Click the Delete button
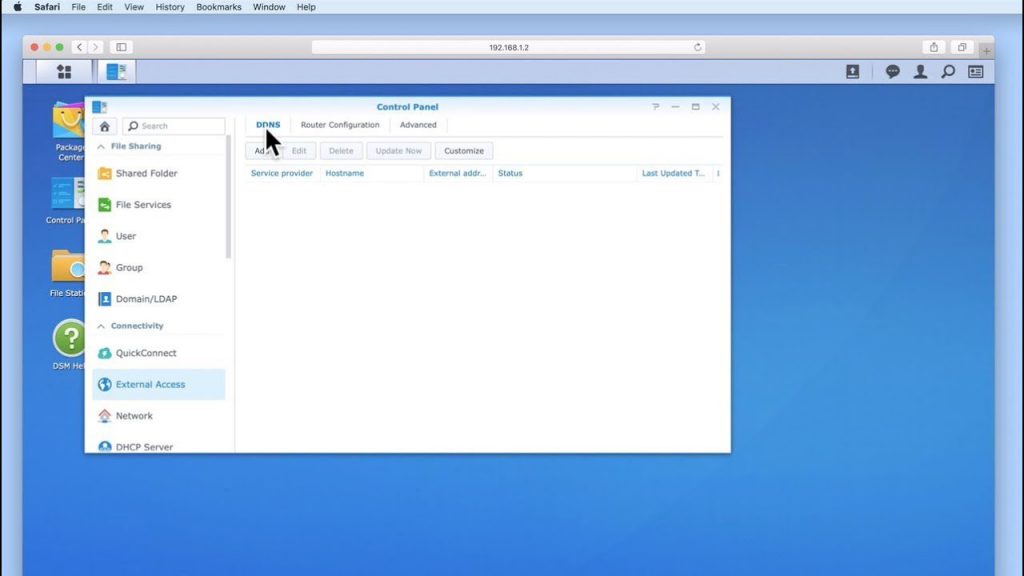This screenshot has height=576, width=1024. coord(341,151)
